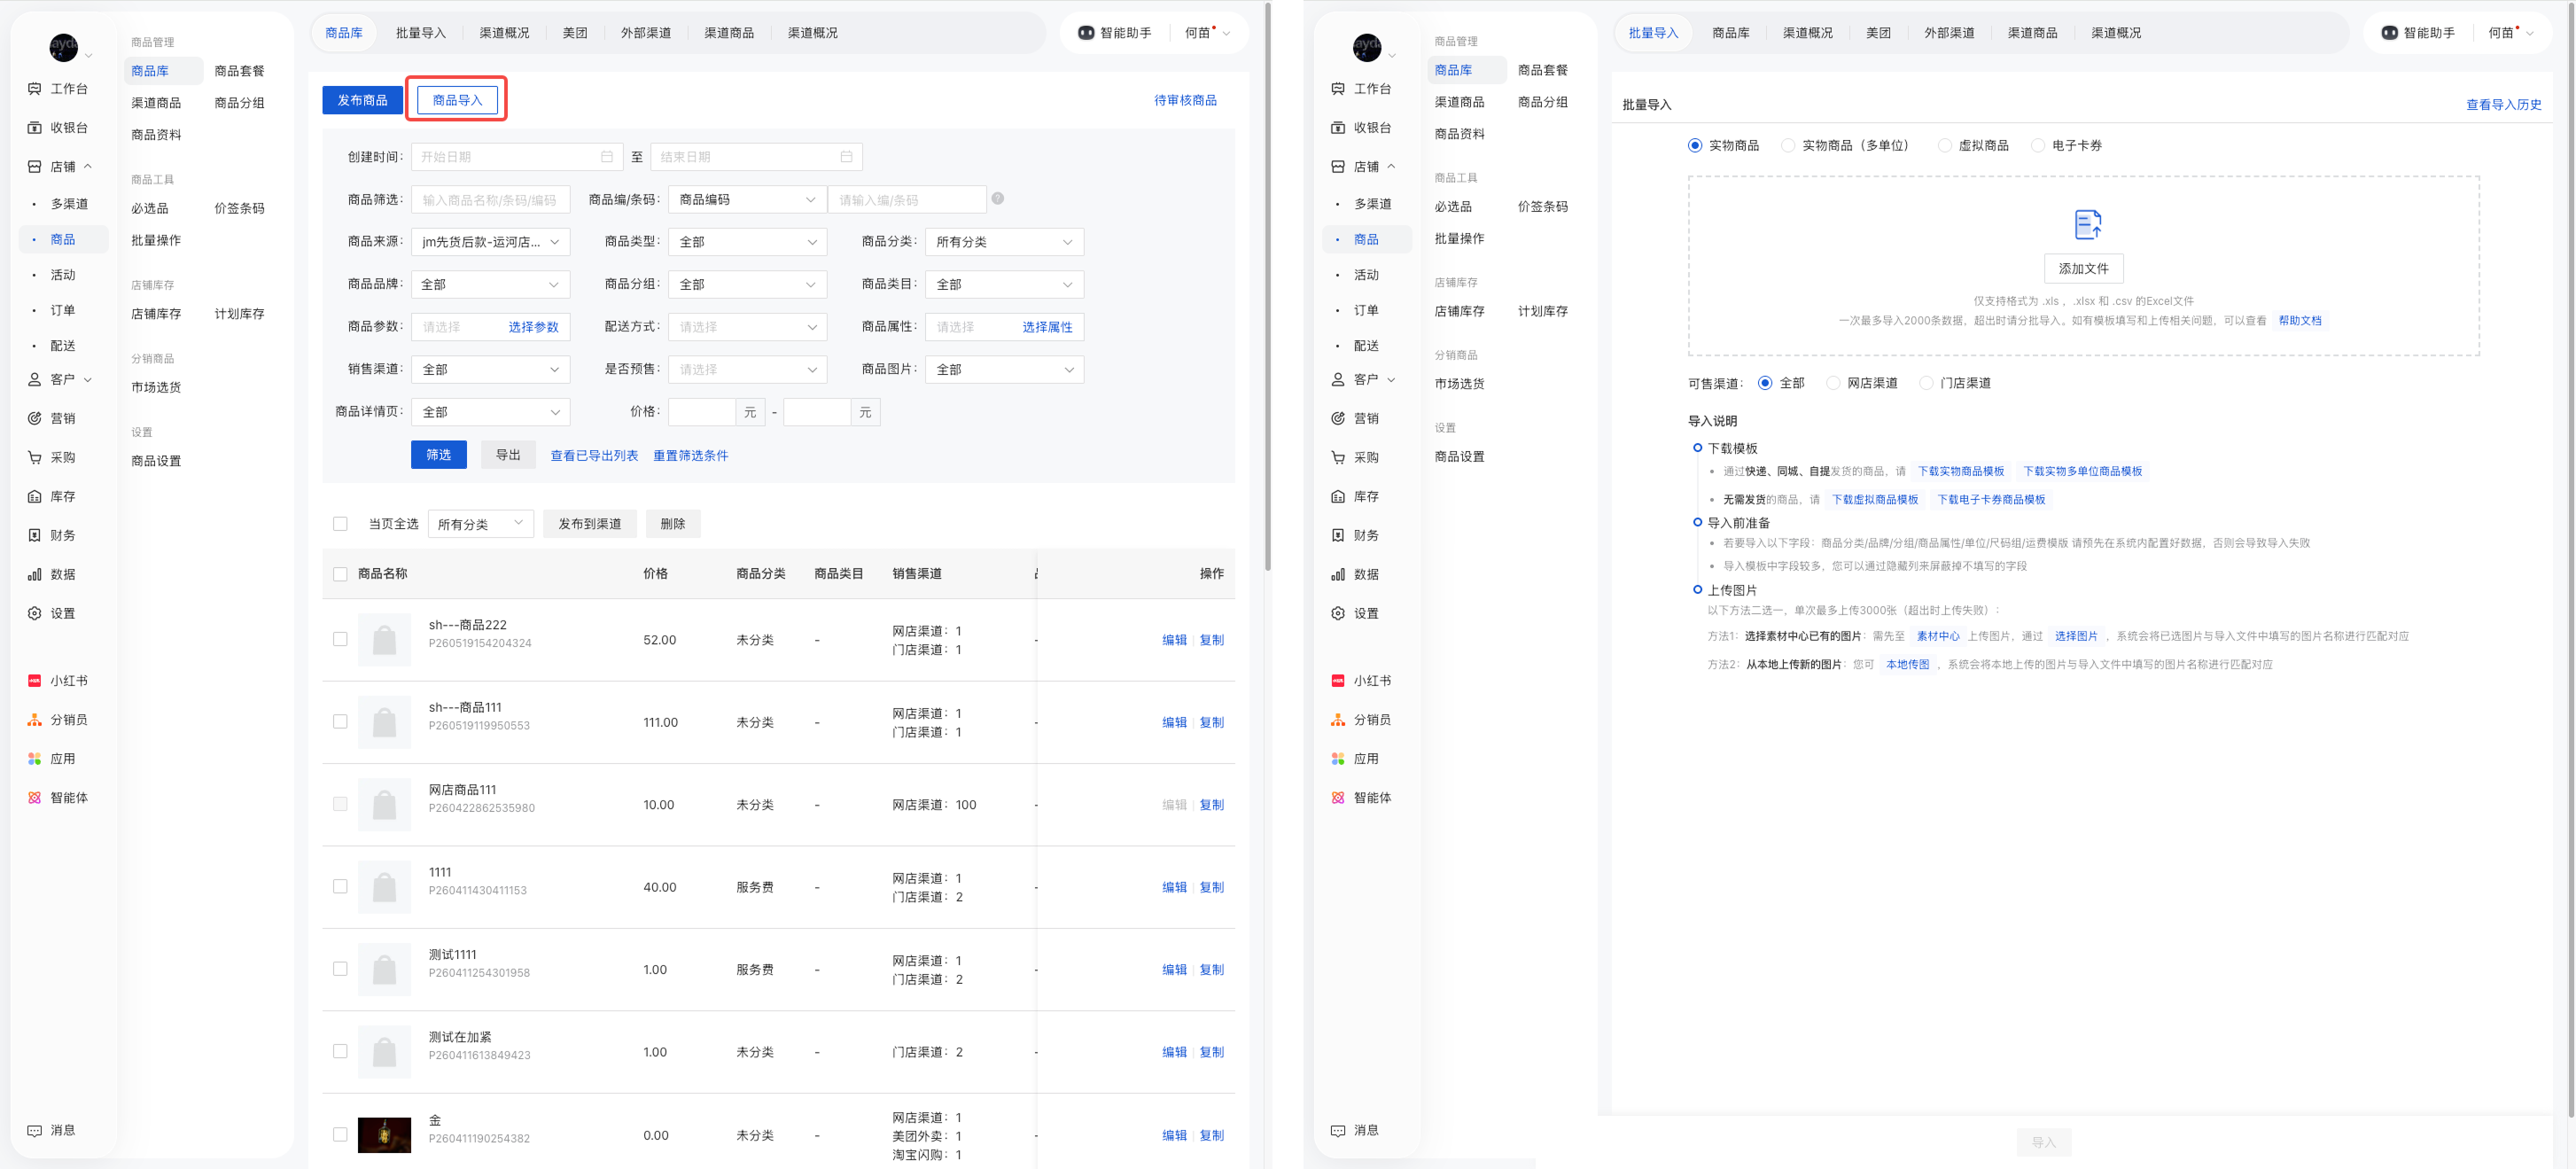Switch to 批量导入 tab in left window

(x=421, y=33)
